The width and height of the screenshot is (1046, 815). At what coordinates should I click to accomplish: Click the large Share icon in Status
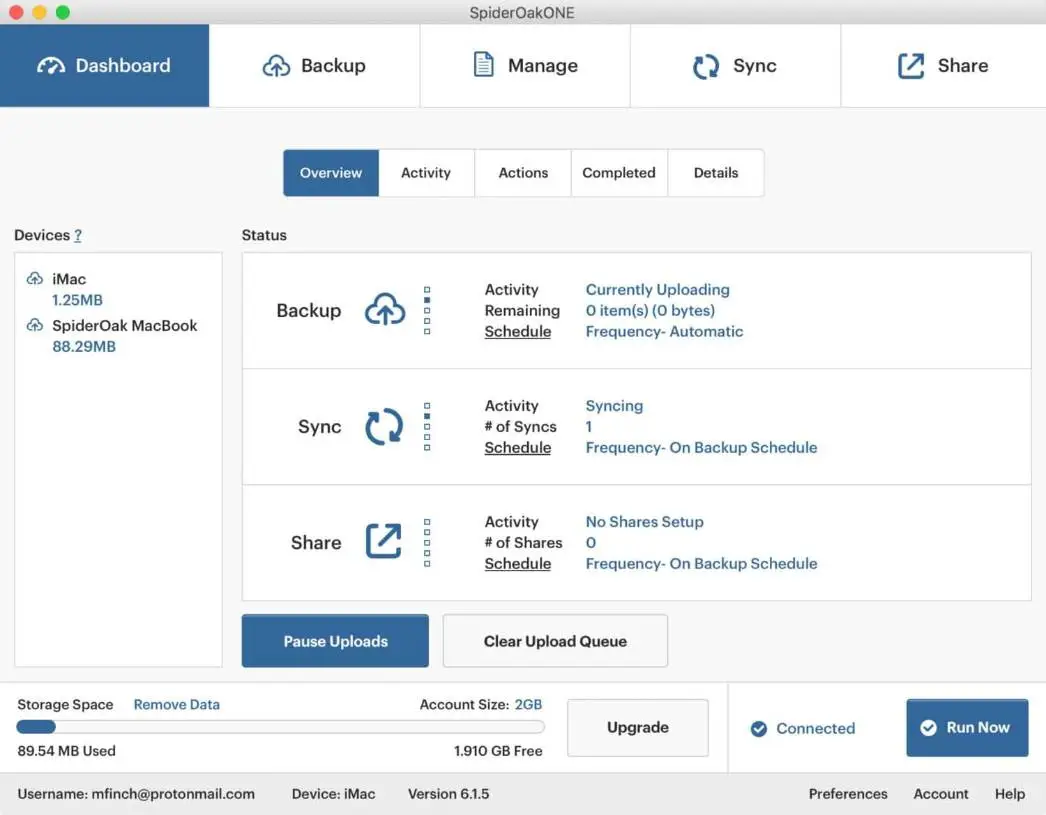384,541
